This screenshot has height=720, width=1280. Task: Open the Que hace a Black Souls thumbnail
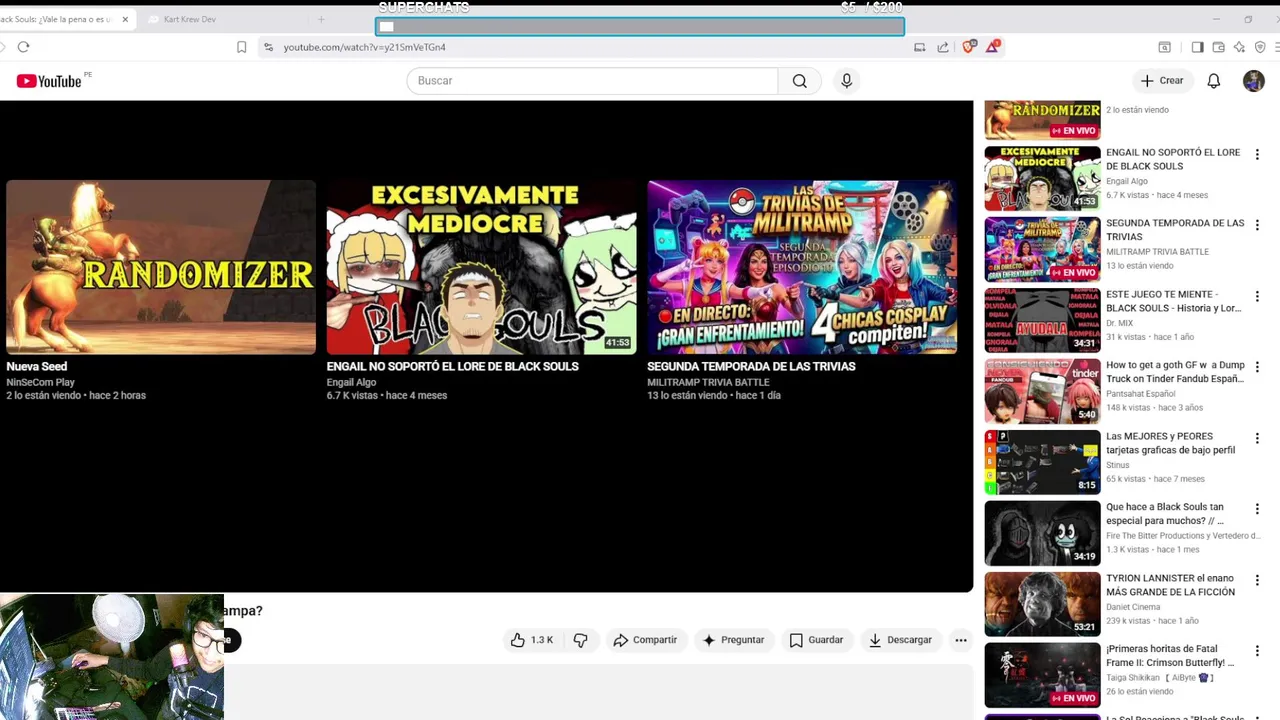click(1042, 533)
